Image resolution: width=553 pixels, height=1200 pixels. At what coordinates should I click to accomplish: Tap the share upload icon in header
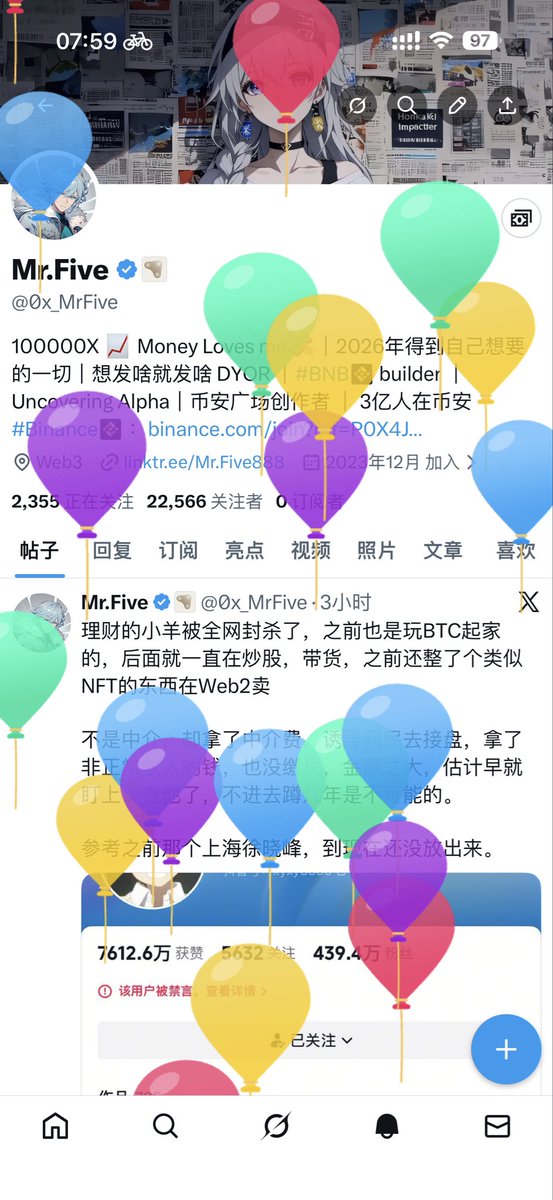(507, 106)
